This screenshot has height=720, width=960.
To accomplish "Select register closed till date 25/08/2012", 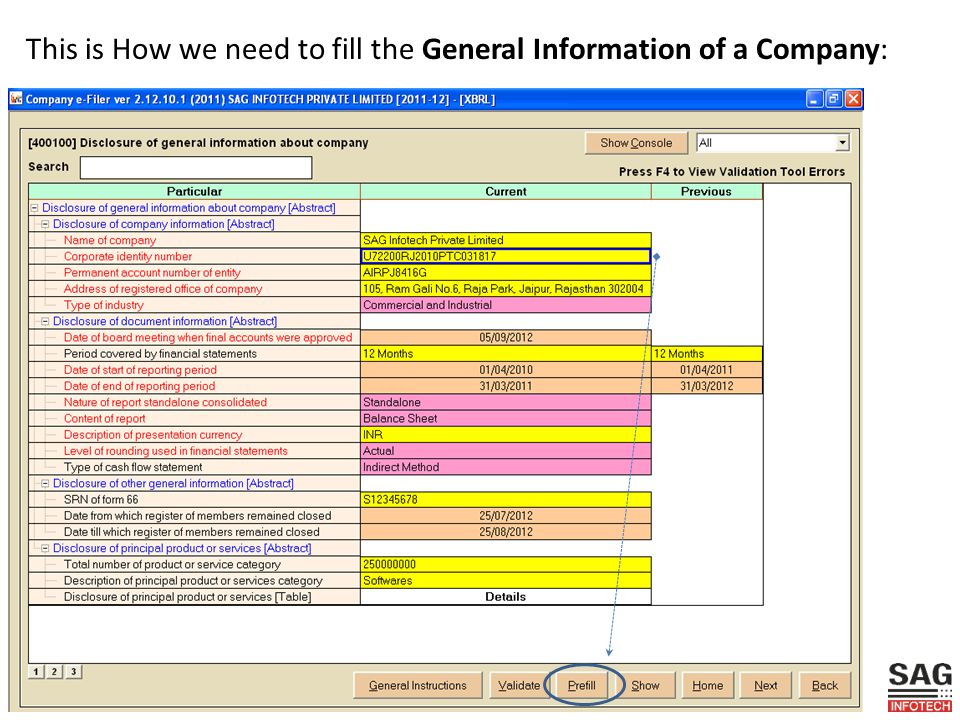I will [506, 532].
